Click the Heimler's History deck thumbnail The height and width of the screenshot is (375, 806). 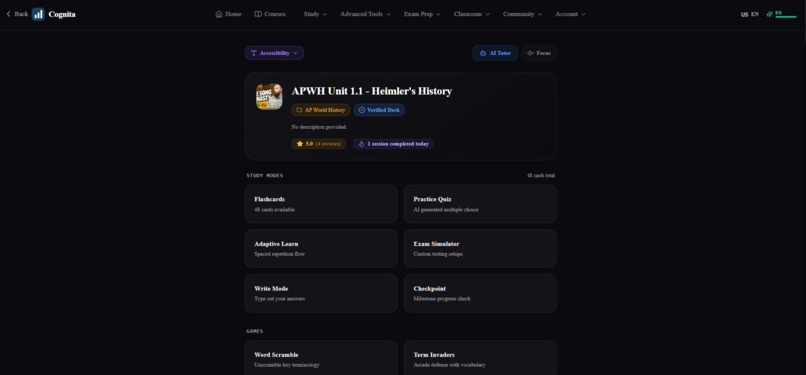[269, 96]
